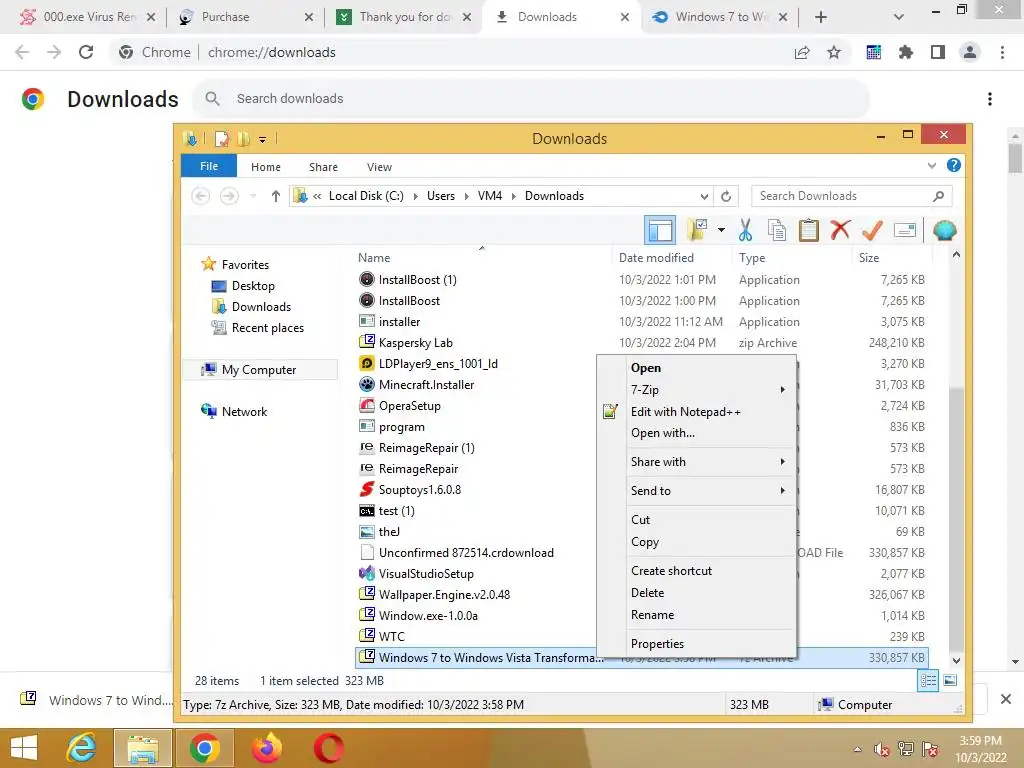
Task: Open the address bar history dropdown
Action: pyautogui.click(x=704, y=196)
